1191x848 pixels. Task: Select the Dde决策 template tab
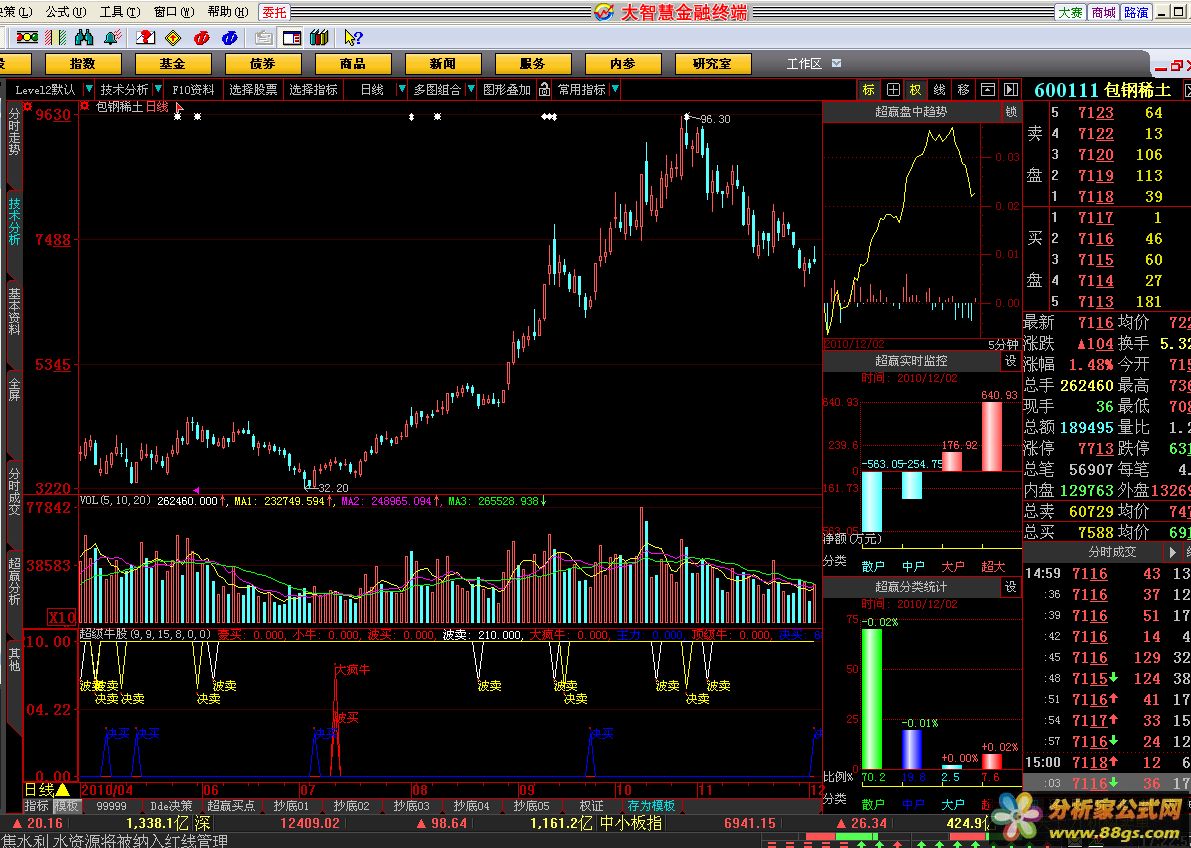171,805
